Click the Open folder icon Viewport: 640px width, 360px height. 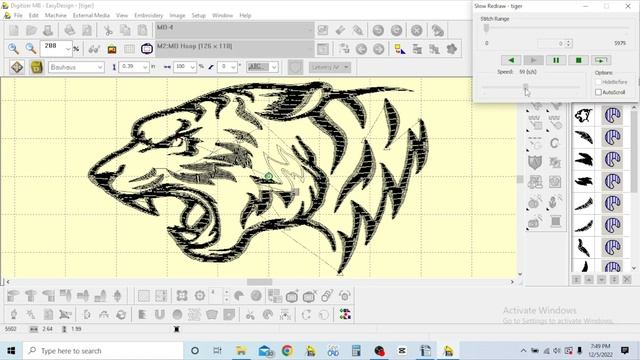(31, 30)
